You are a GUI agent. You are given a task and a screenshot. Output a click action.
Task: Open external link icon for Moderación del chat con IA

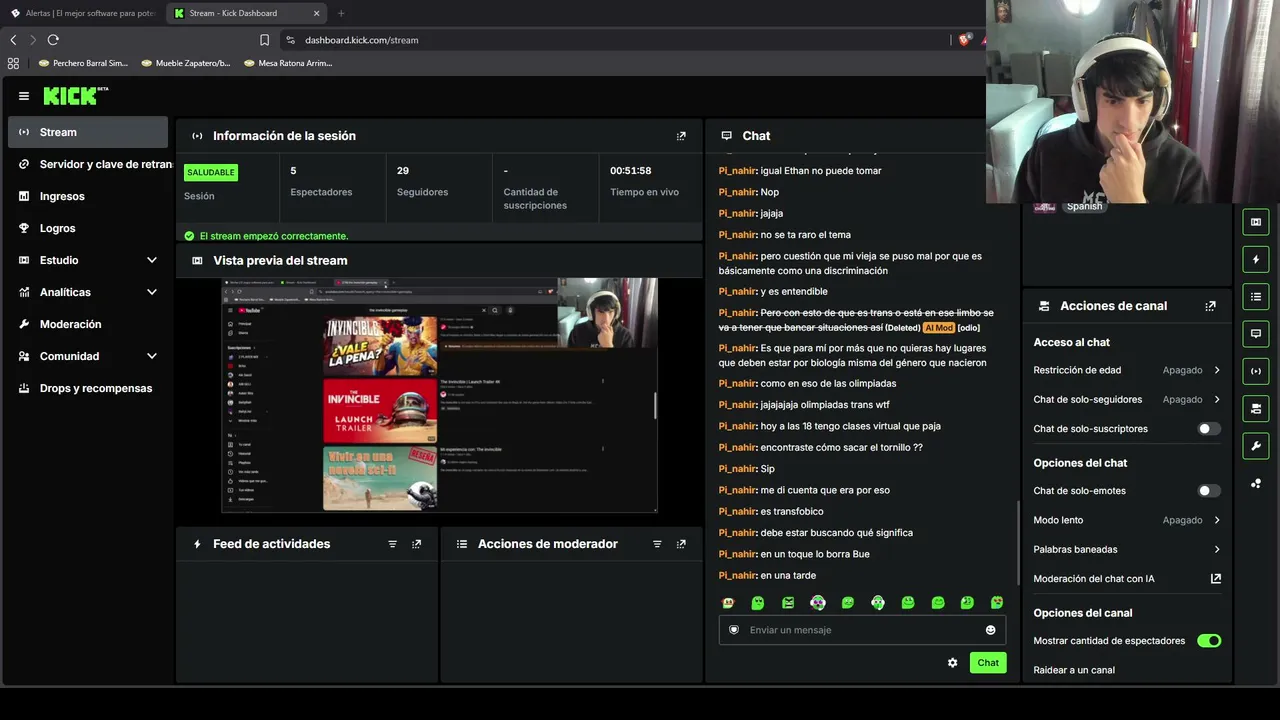(x=1216, y=579)
